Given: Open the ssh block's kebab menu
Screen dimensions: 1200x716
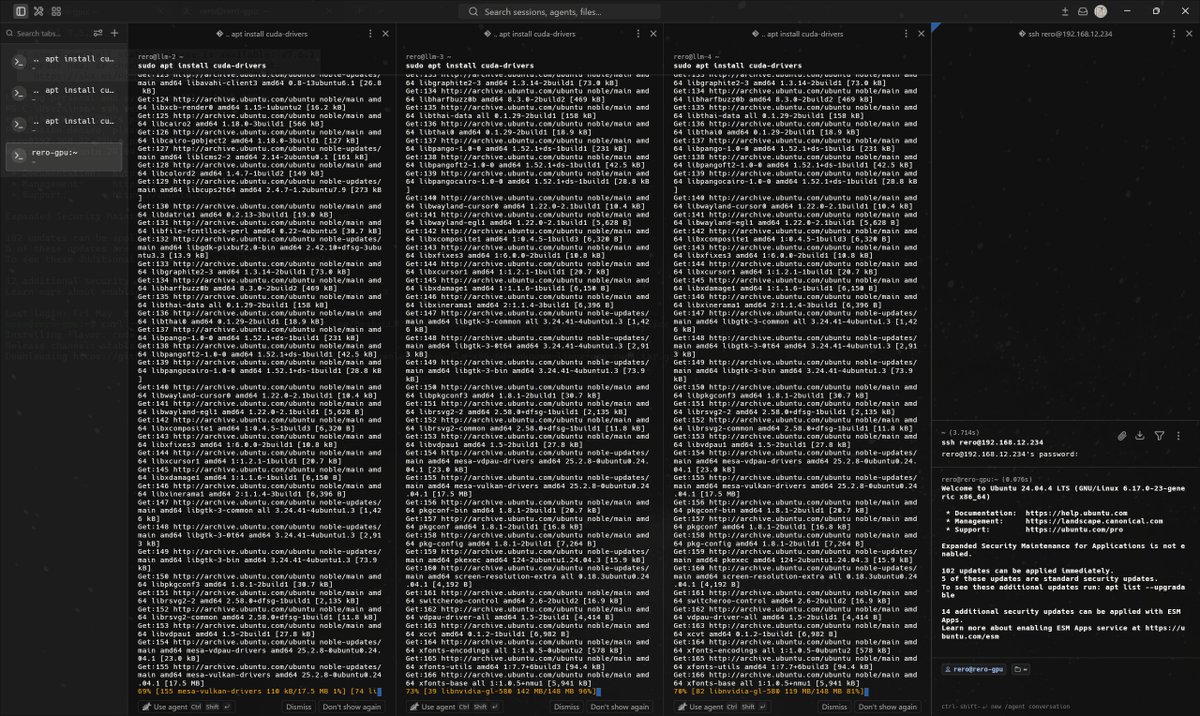Looking at the screenshot, I should [x=1177, y=435].
